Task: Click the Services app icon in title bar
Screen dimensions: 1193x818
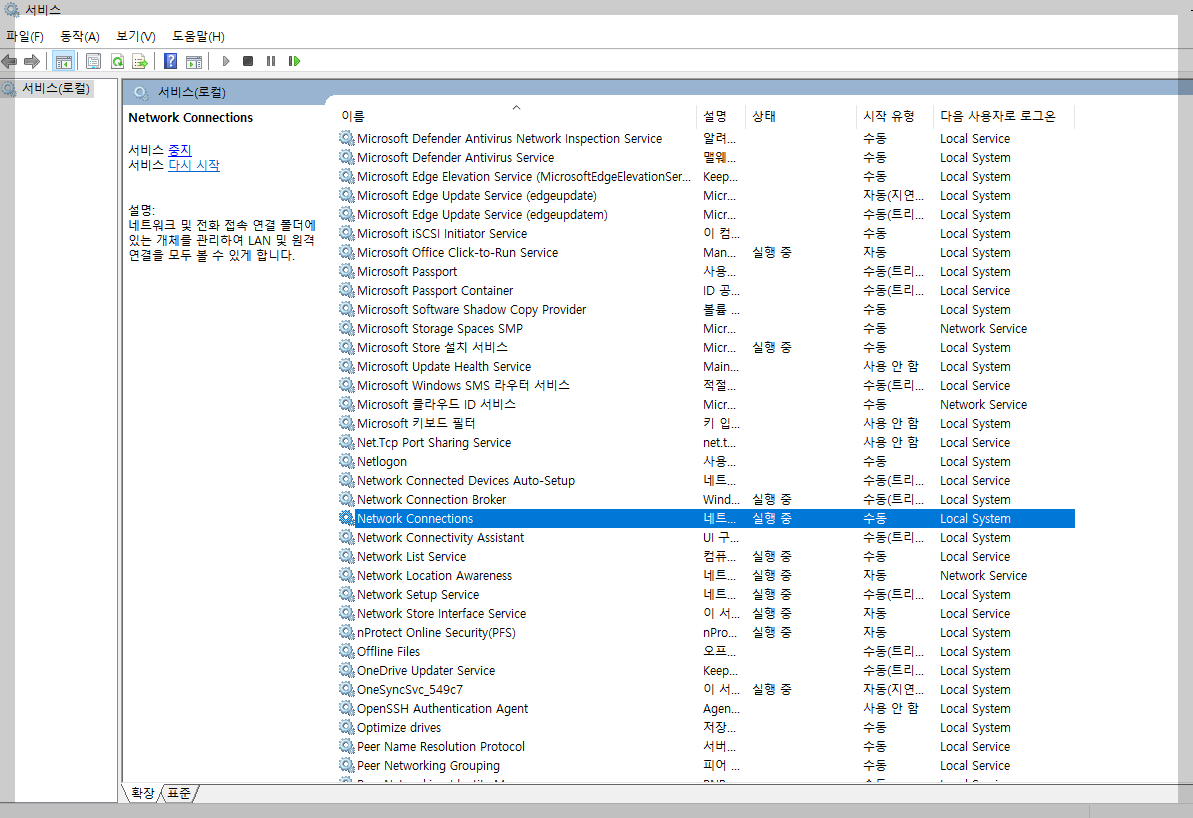Action: point(11,10)
